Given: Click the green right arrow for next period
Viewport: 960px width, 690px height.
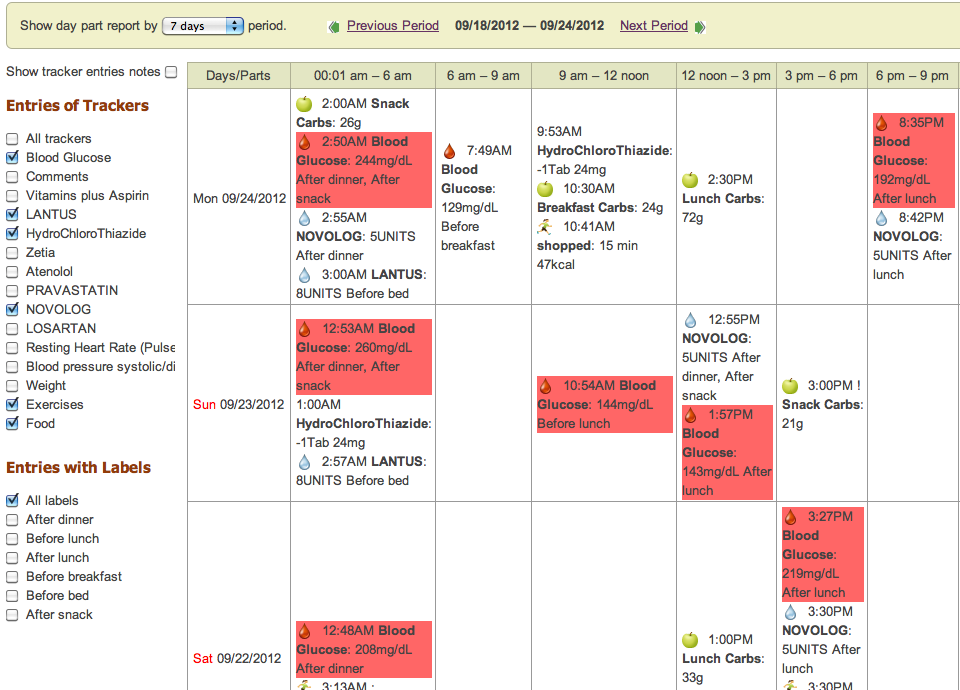Looking at the screenshot, I should pyautogui.click(x=700, y=27).
